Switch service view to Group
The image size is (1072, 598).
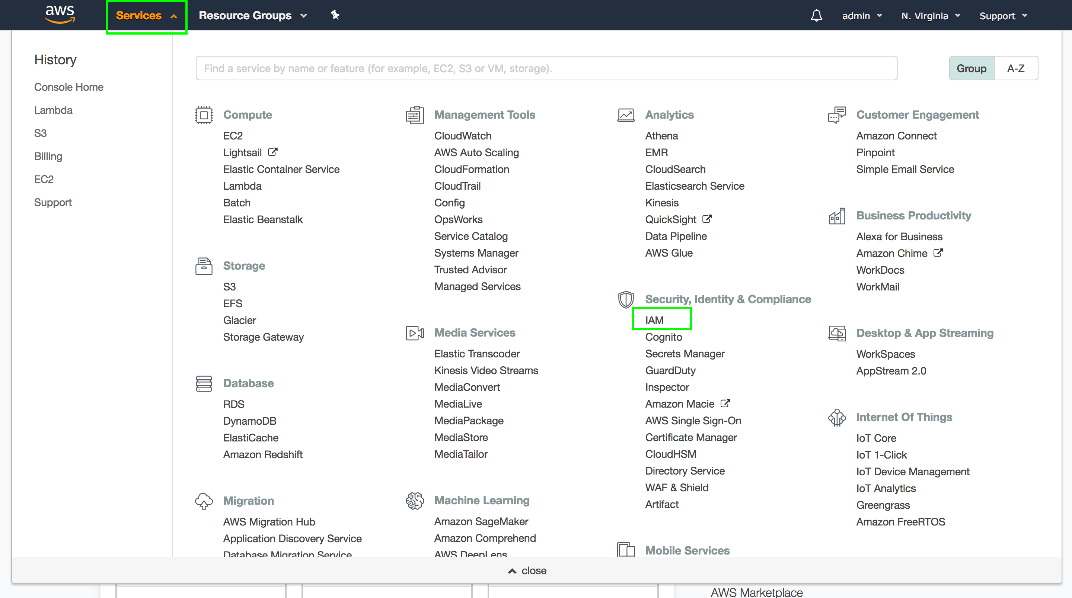(971, 69)
